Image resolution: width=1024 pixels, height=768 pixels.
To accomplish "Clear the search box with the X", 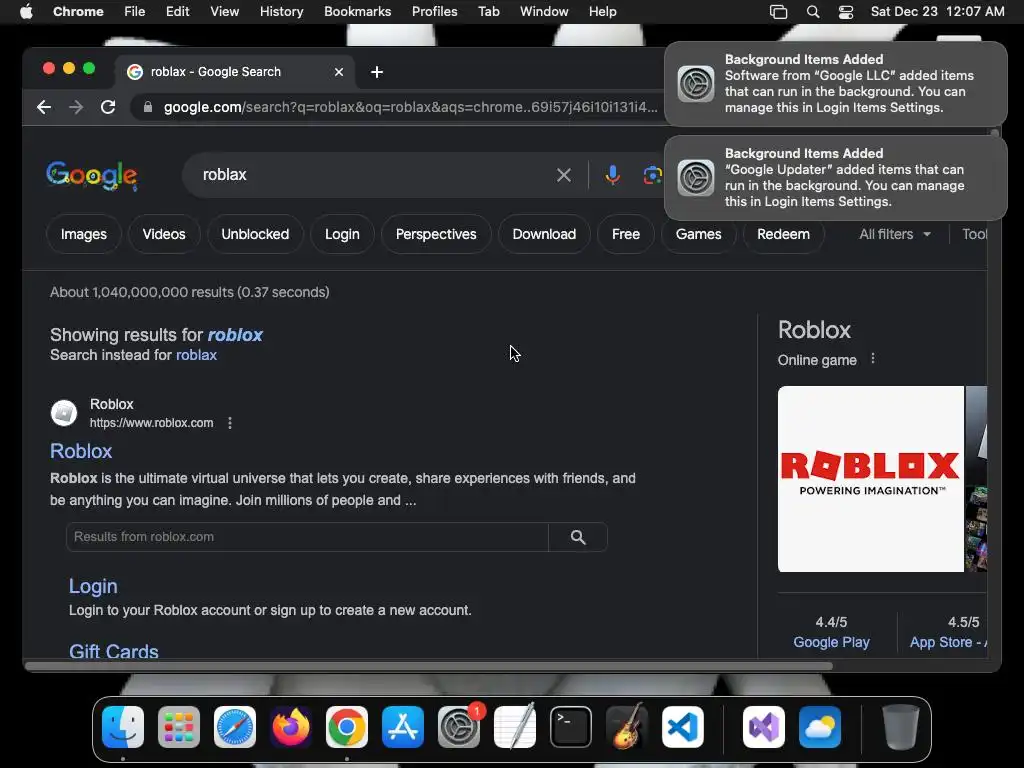I will pyautogui.click(x=564, y=175).
